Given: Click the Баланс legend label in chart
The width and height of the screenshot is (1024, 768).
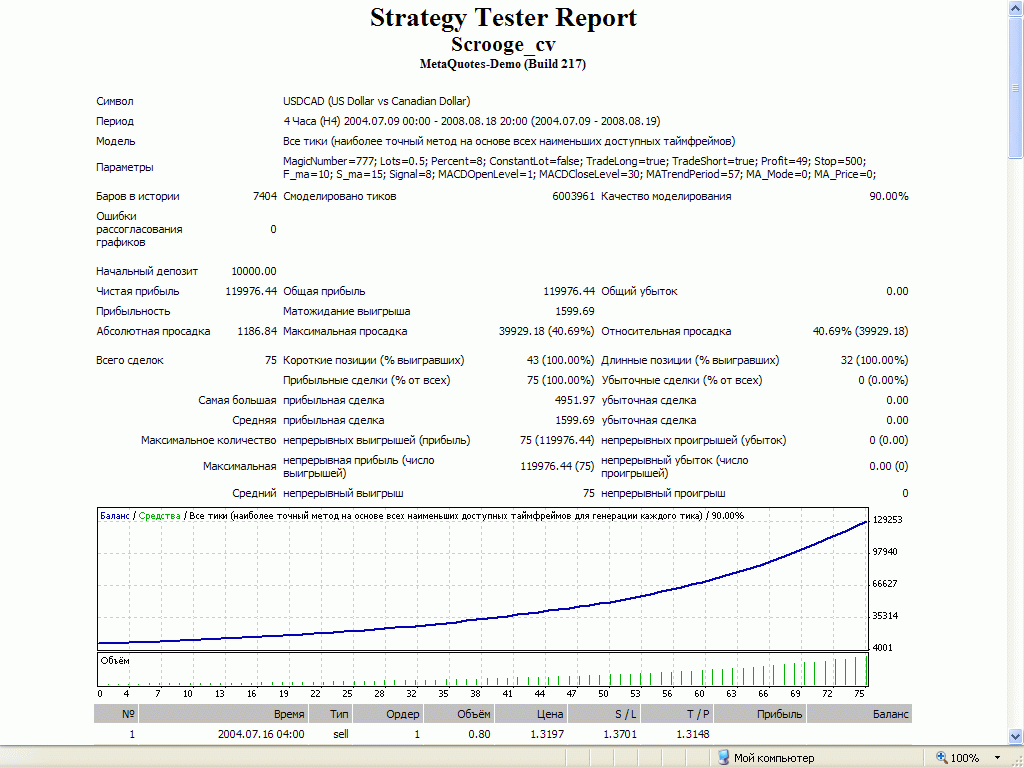Looking at the screenshot, I should (x=116, y=516).
